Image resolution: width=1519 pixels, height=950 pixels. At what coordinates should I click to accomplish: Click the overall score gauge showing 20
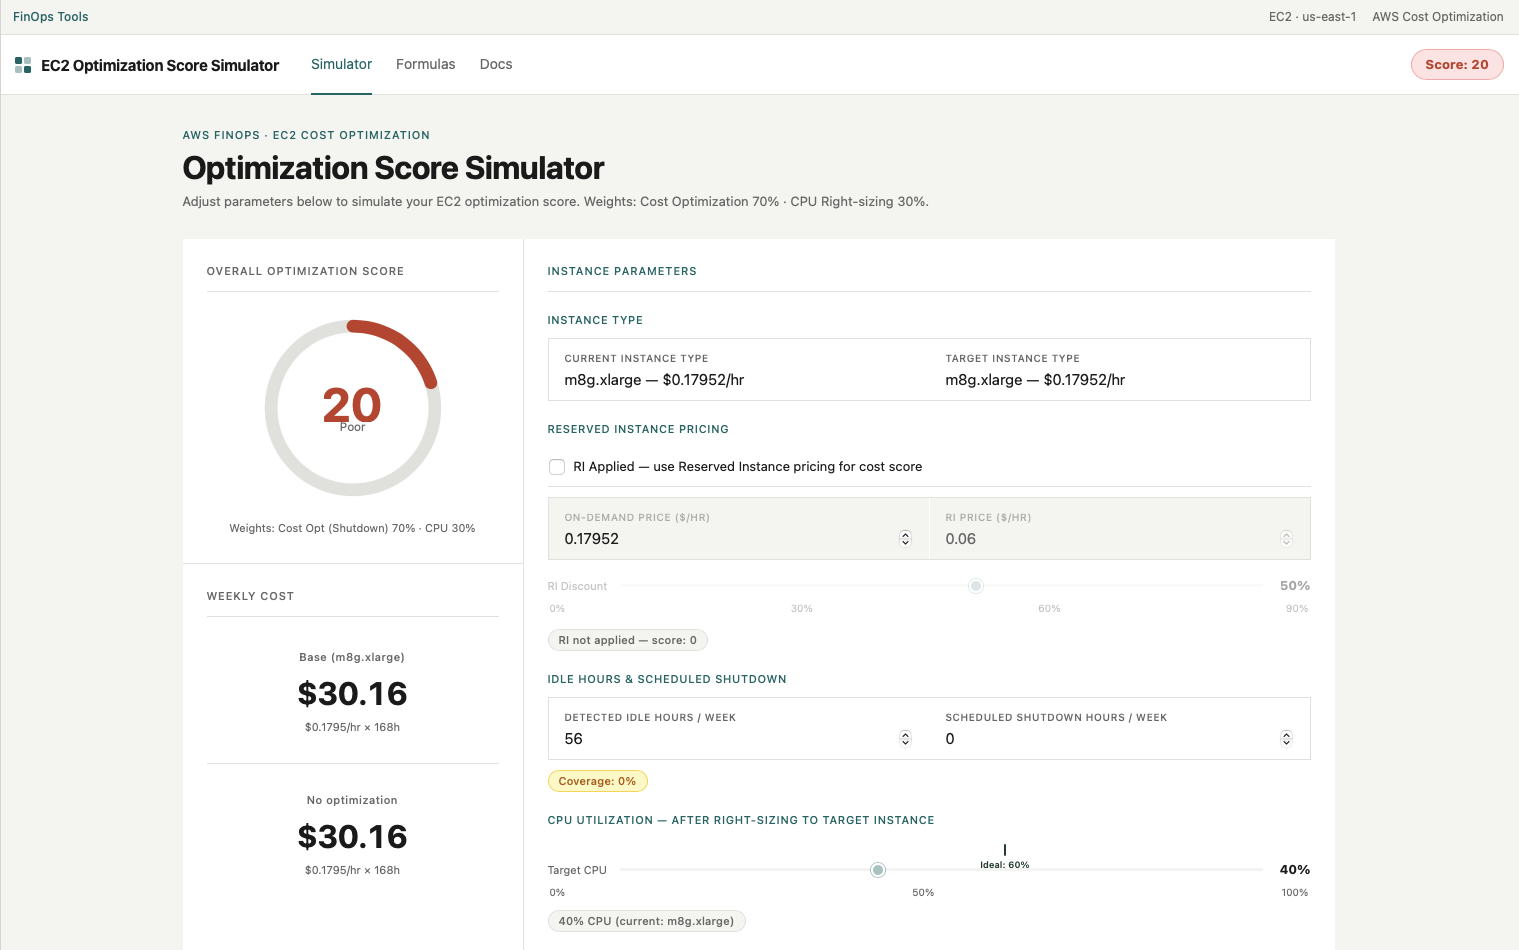(352, 408)
